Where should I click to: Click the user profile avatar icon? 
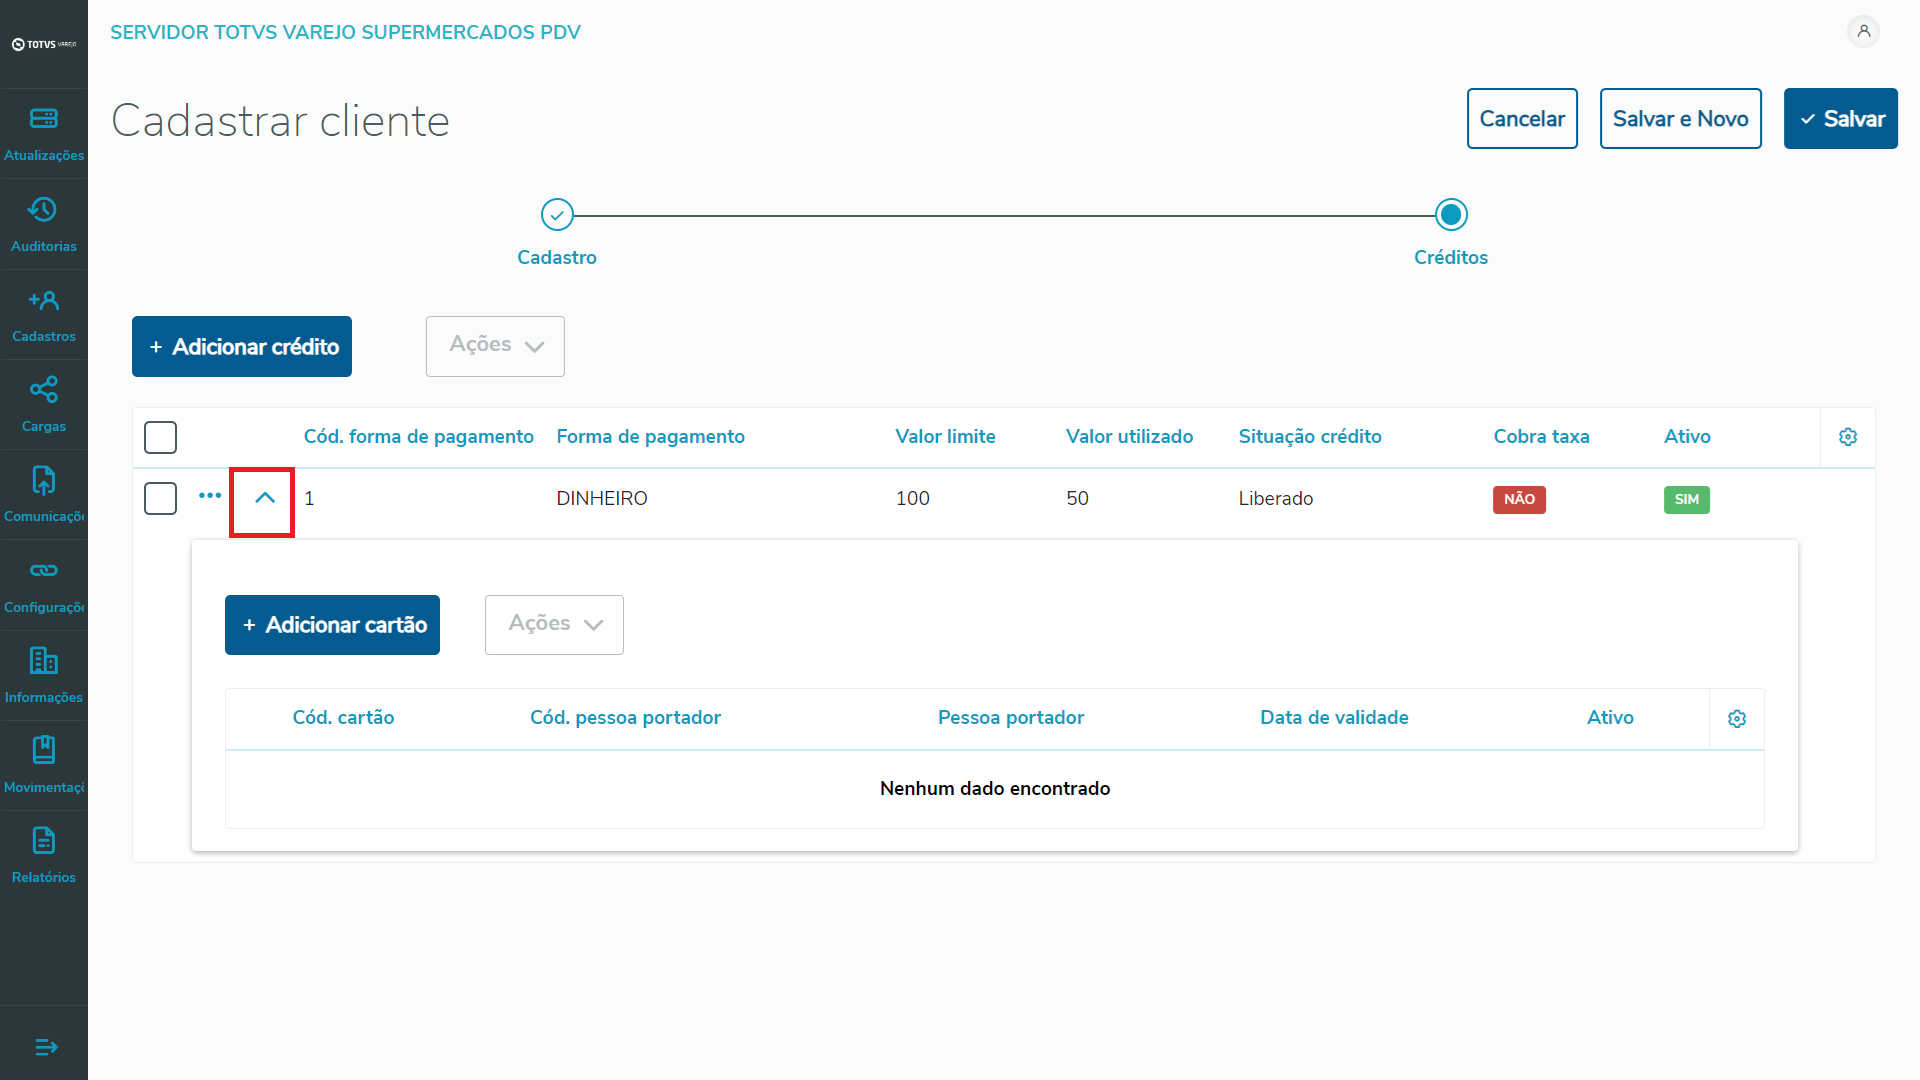[x=1863, y=32]
